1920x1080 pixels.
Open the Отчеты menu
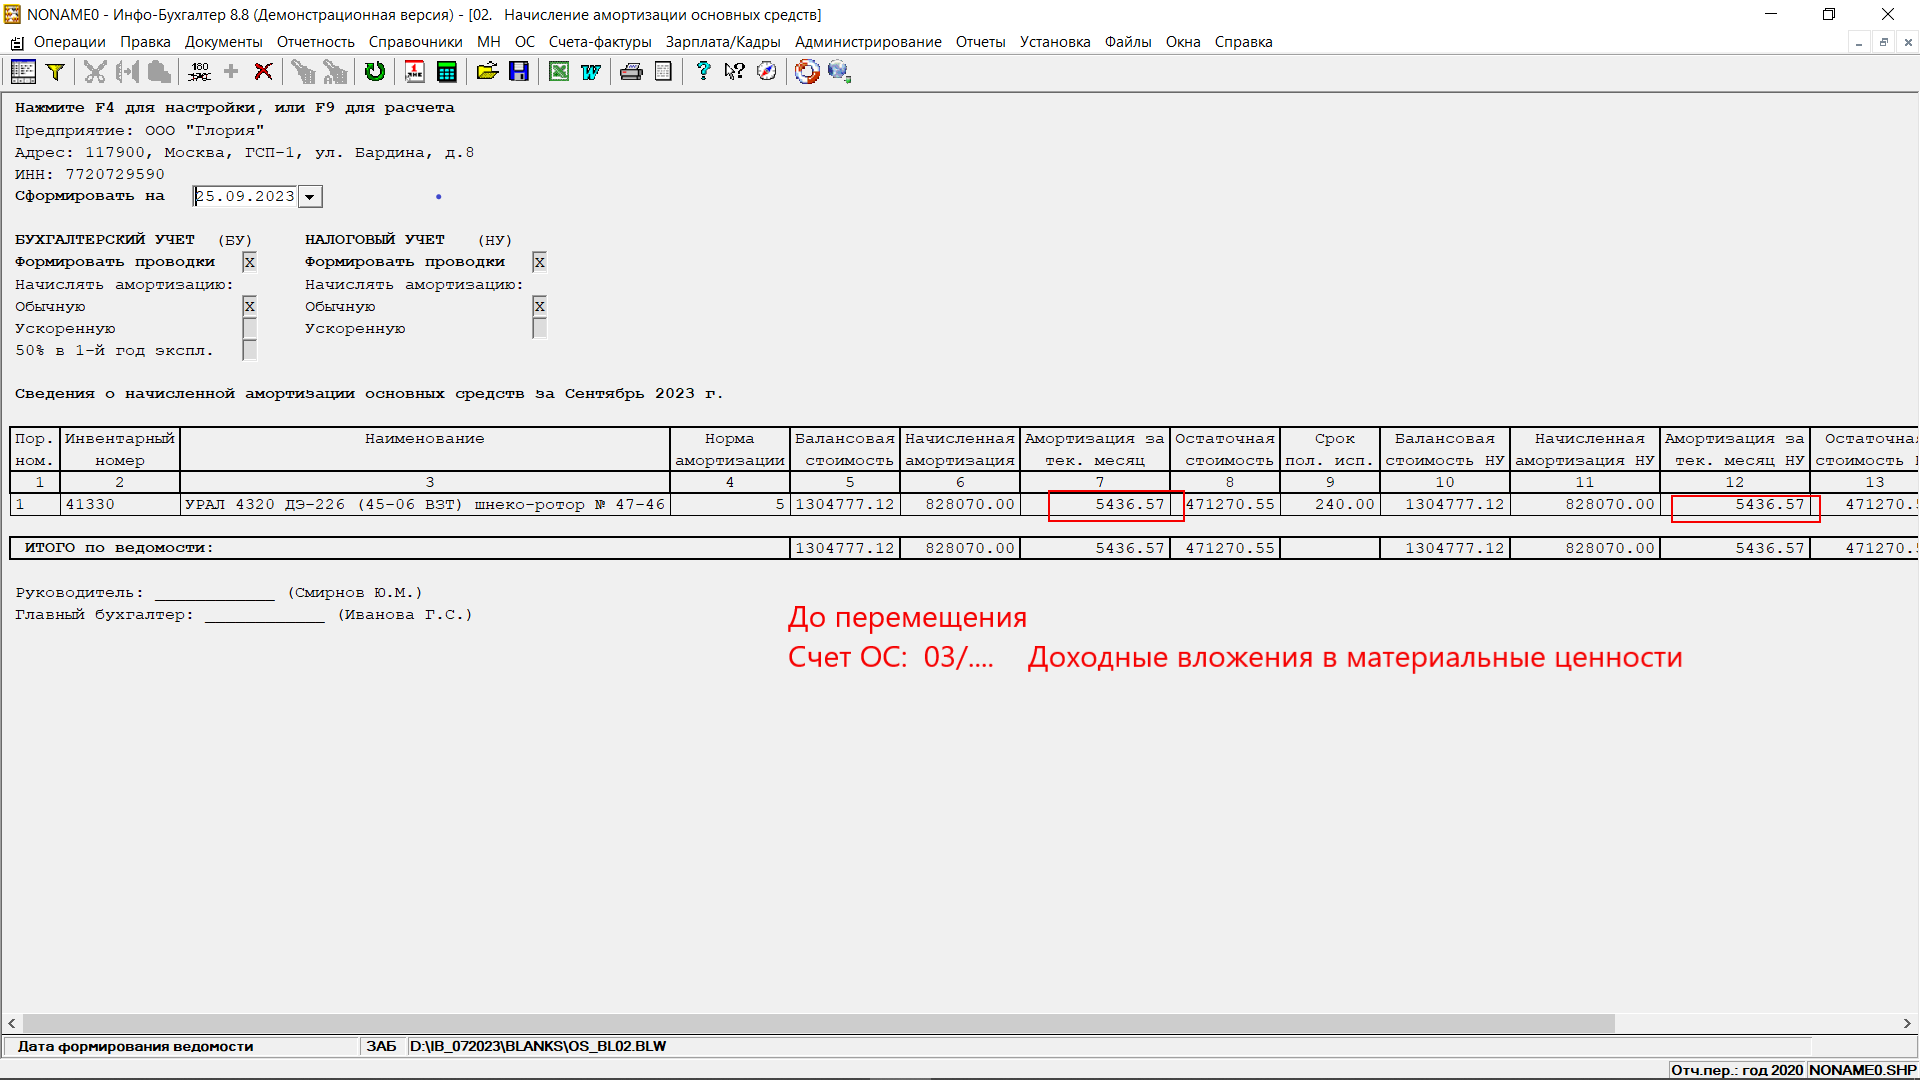click(x=980, y=42)
